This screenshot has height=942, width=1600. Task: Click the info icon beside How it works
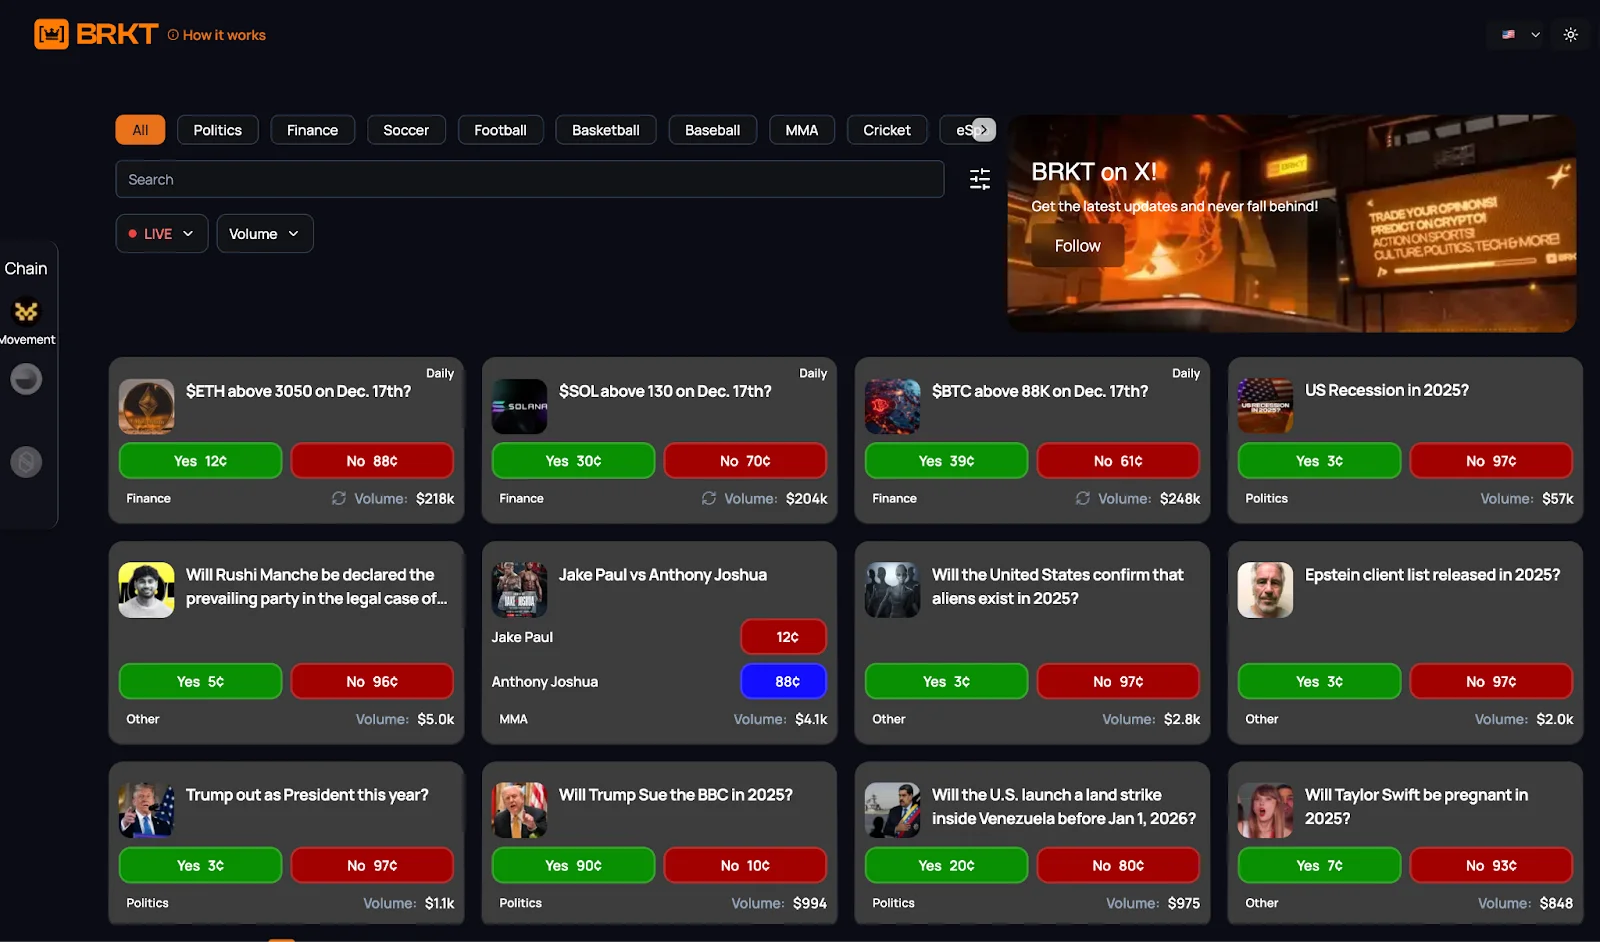pos(172,34)
